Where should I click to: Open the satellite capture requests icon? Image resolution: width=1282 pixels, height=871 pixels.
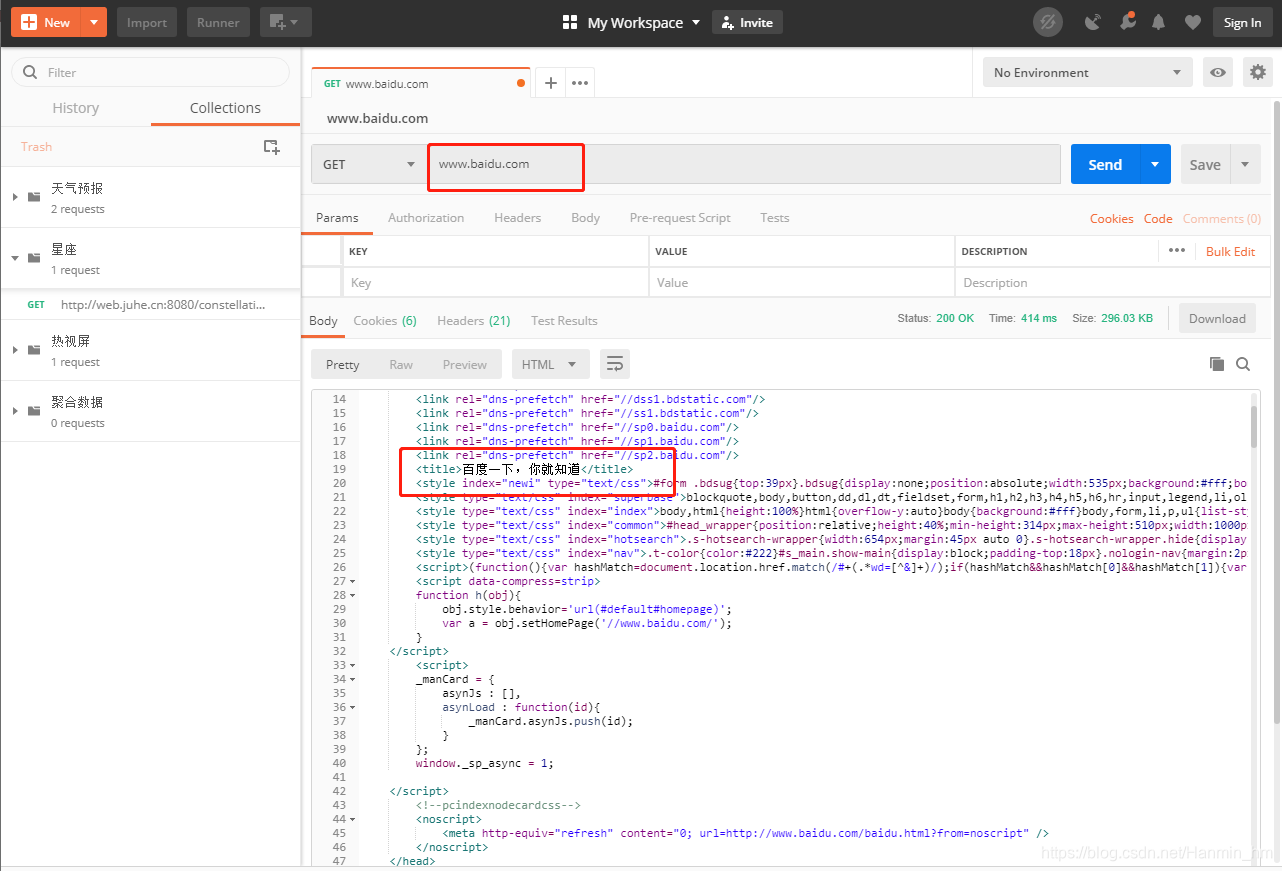(x=1093, y=22)
